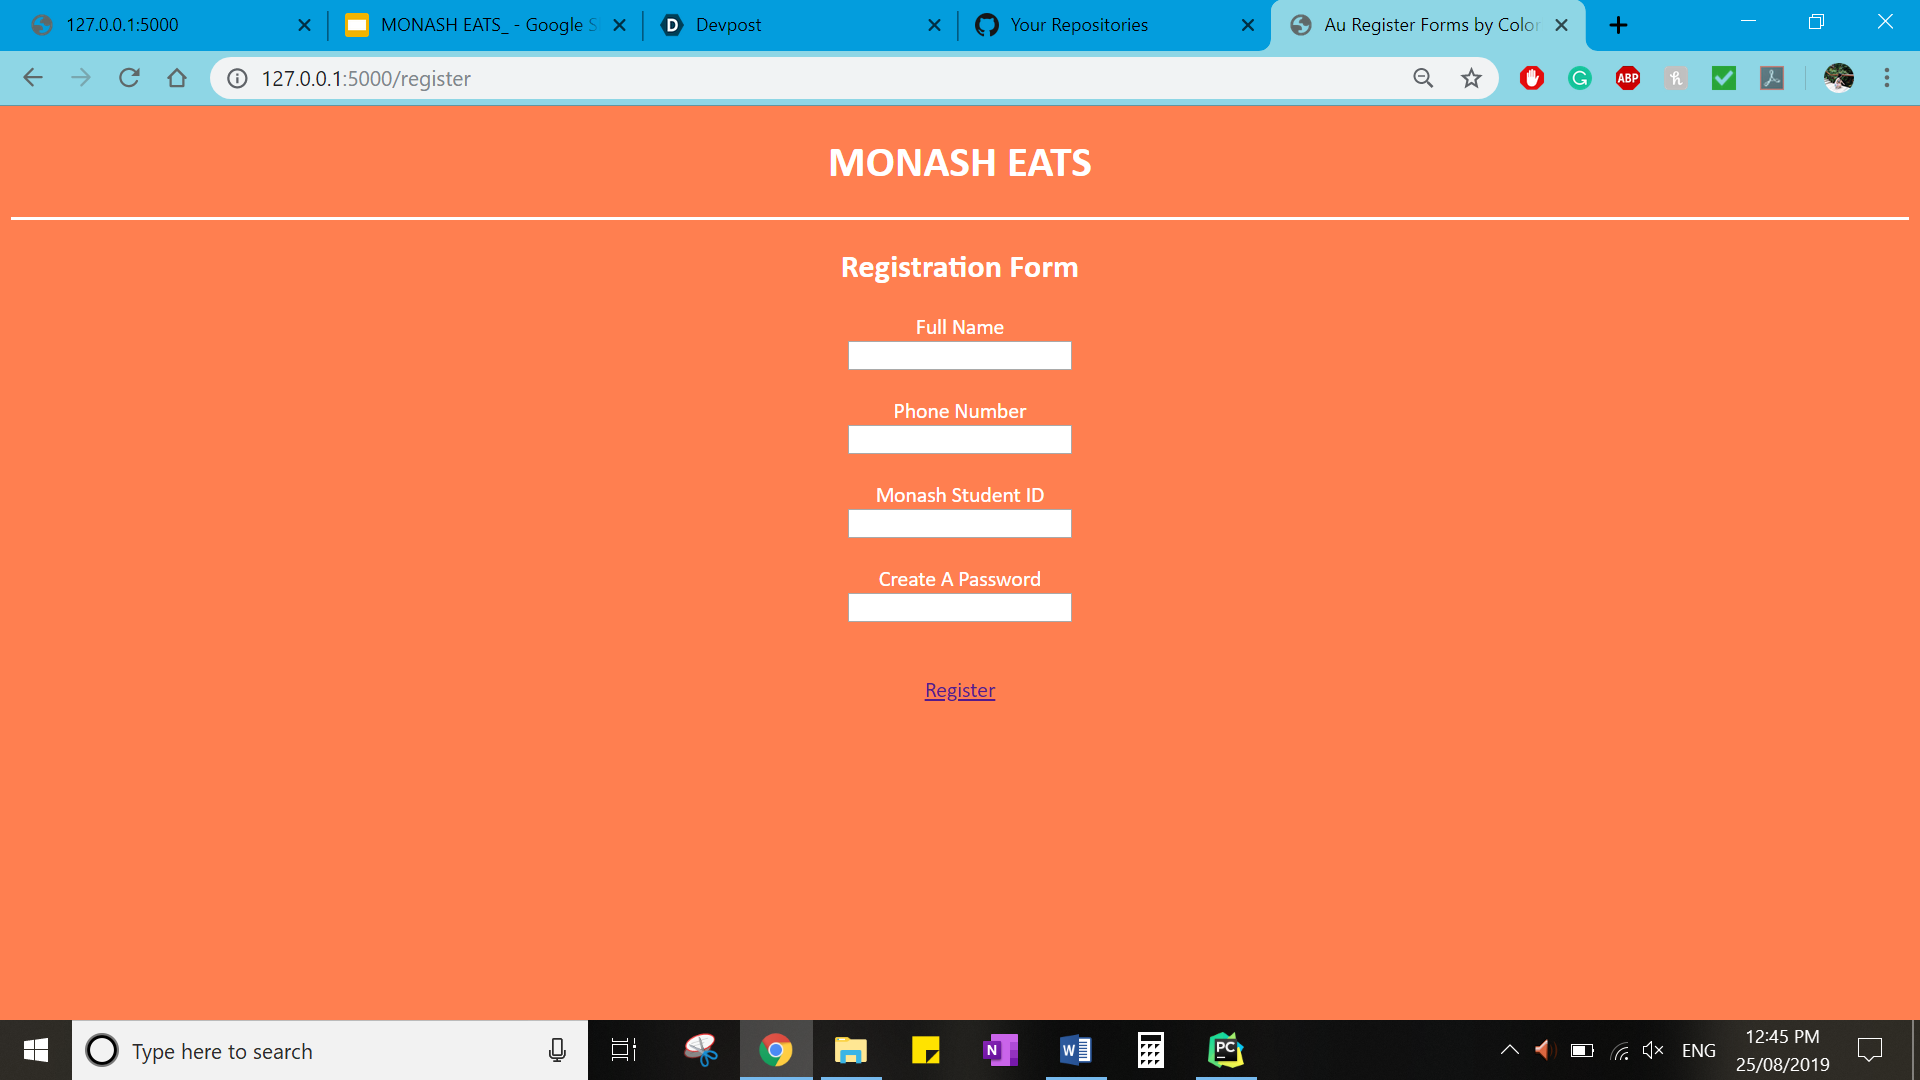
Task: Switch to Your Repositories GitHub tab
Action: (x=1078, y=25)
